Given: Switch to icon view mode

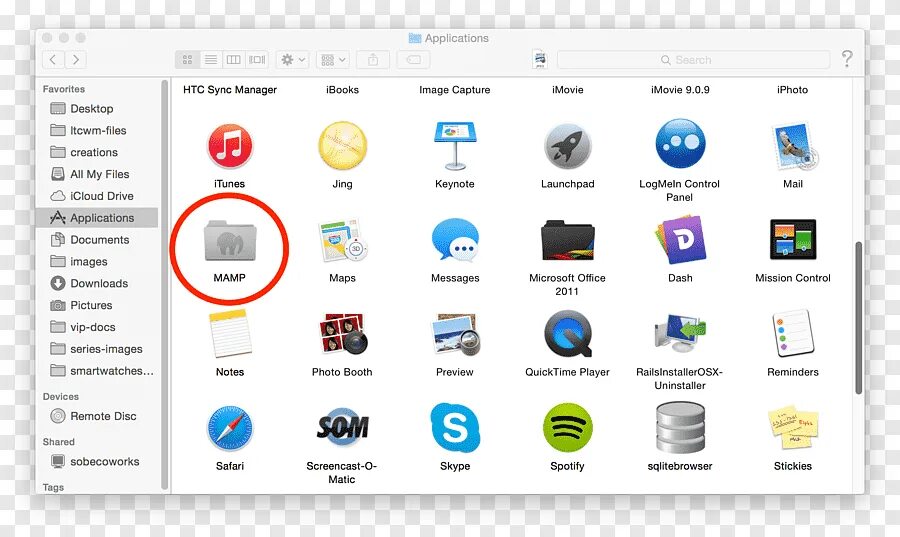Looking at the screenshot, I should point(187,60).
